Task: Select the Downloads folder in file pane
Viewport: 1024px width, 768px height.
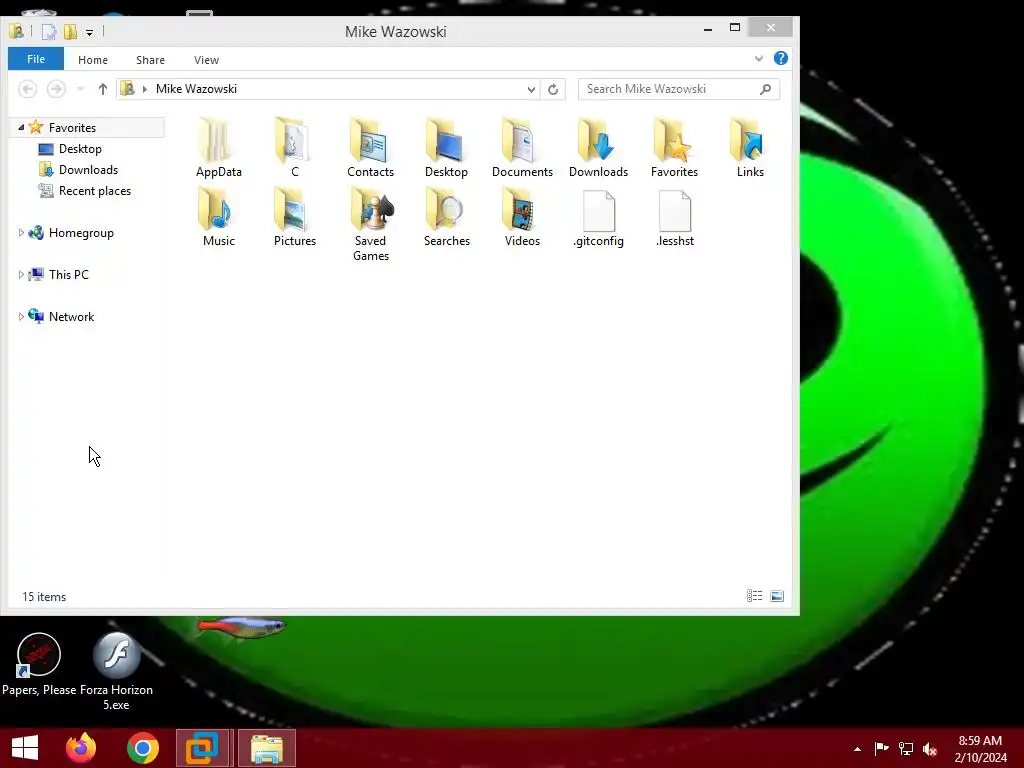Action: click(x=598, y=148)
